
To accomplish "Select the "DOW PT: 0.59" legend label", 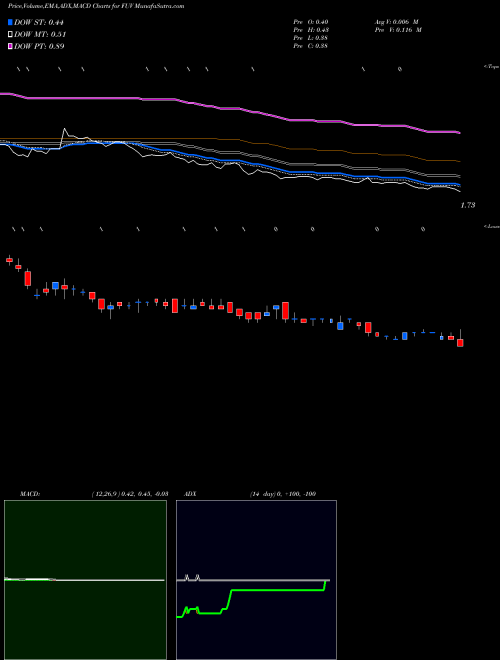I will [39, 46].
